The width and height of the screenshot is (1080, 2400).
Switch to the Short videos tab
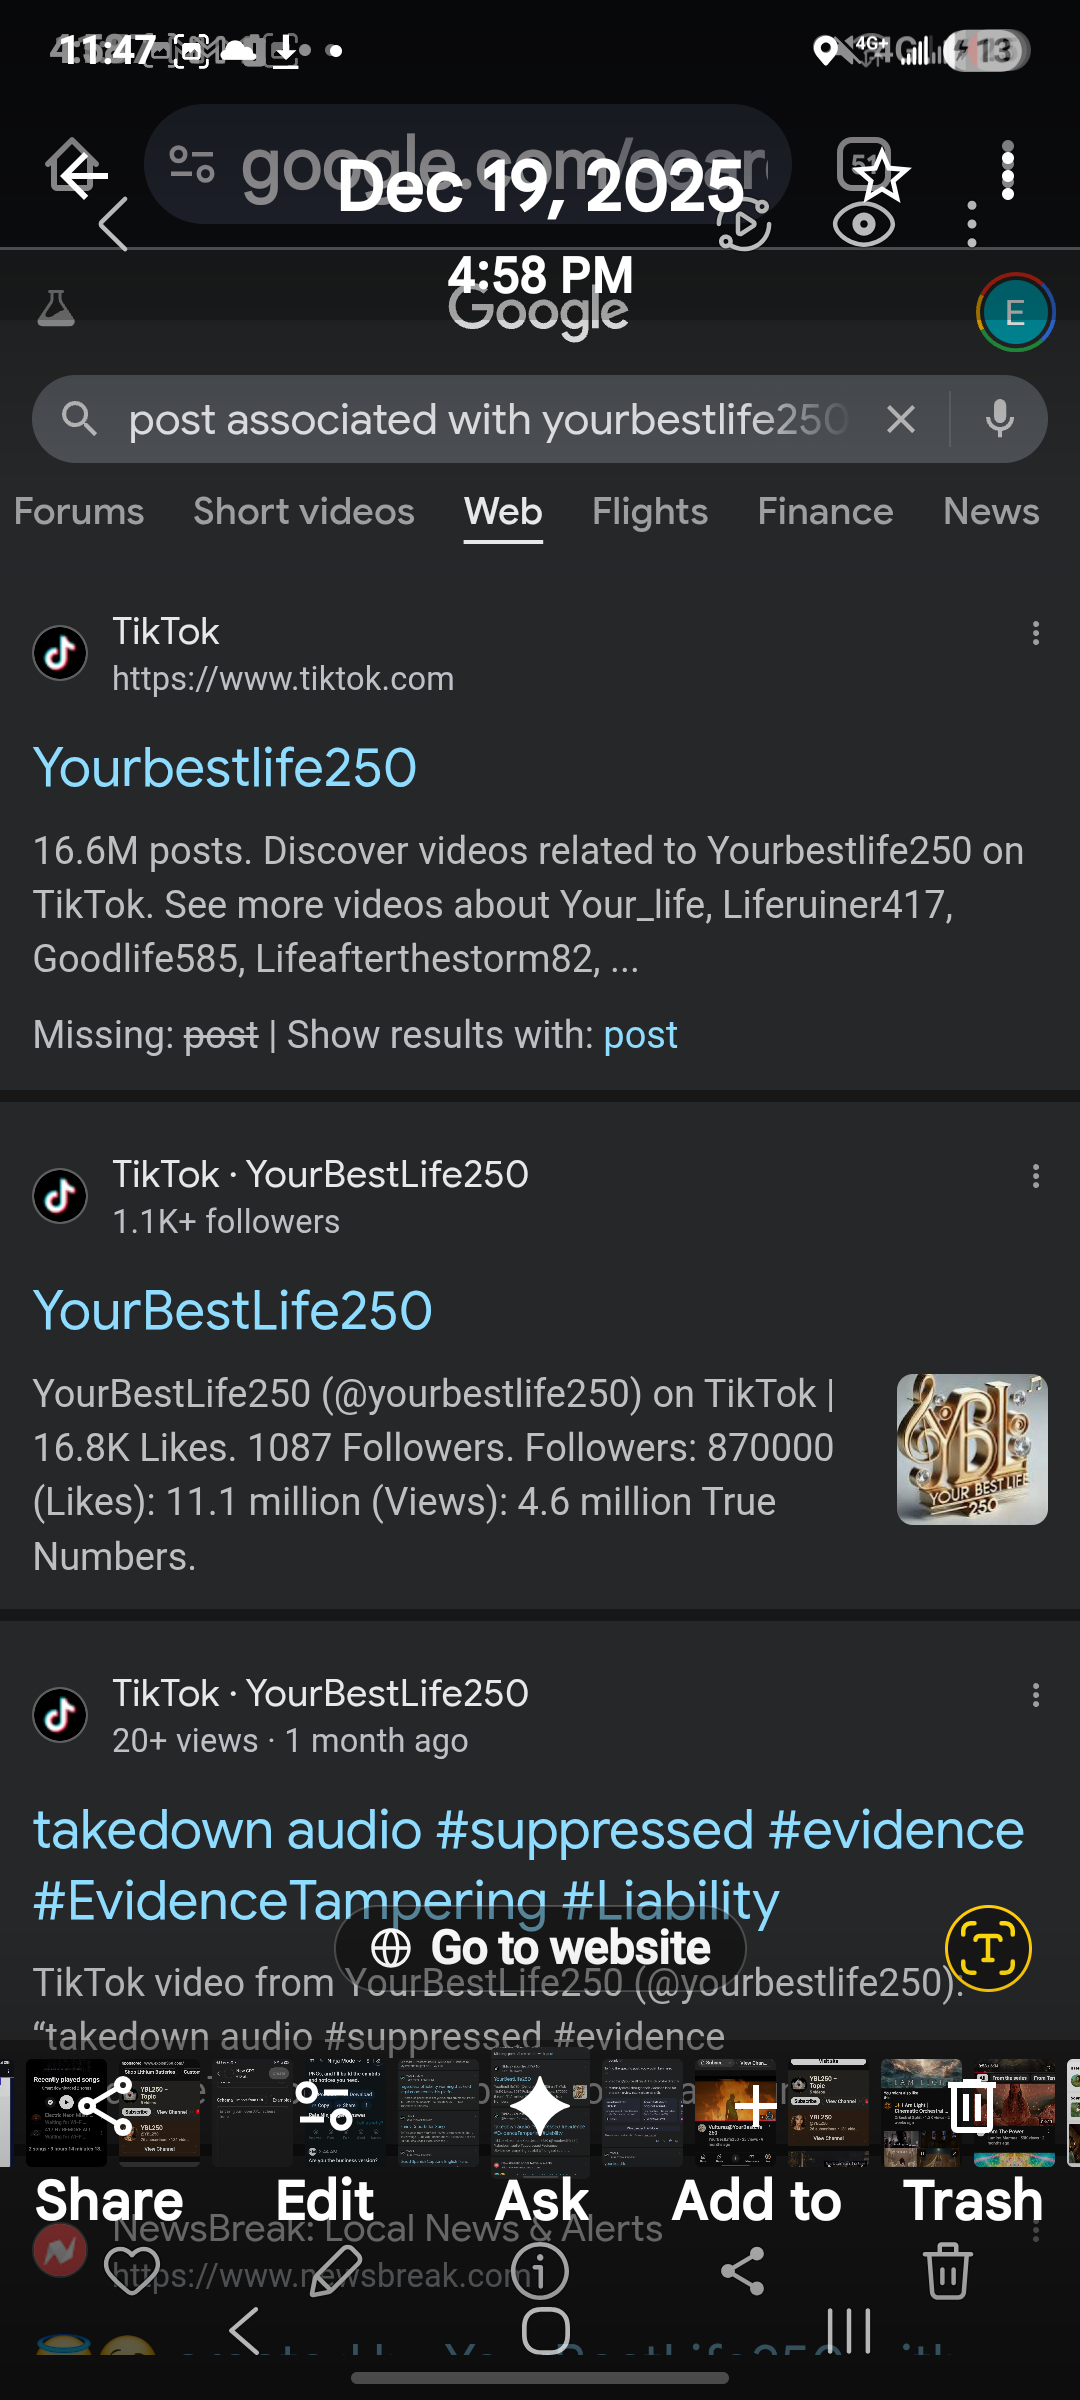(x=304, y=512)
